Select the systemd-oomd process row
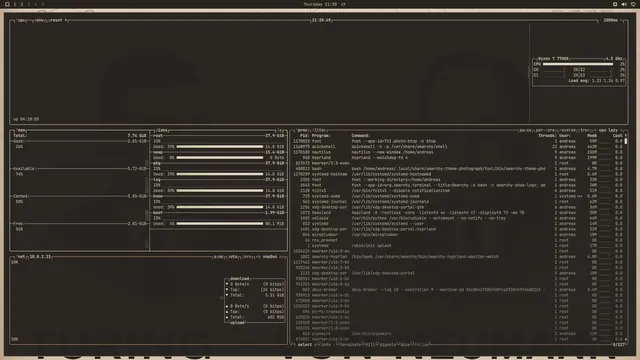This screenshot has height=360, width=640. point(458,196)
